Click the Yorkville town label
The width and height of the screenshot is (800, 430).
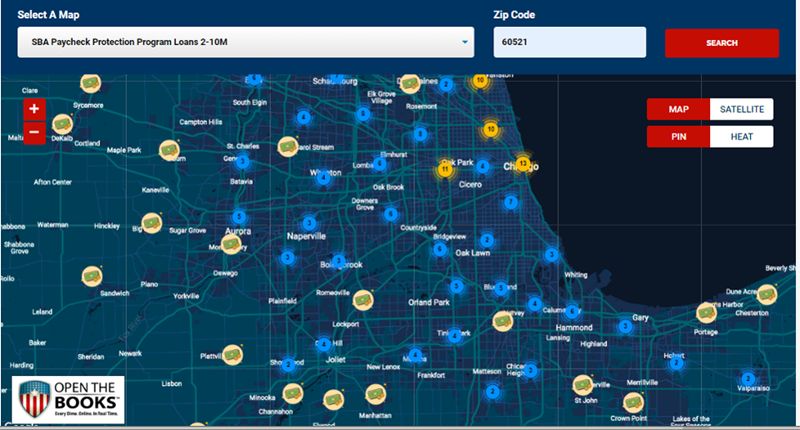186,296
